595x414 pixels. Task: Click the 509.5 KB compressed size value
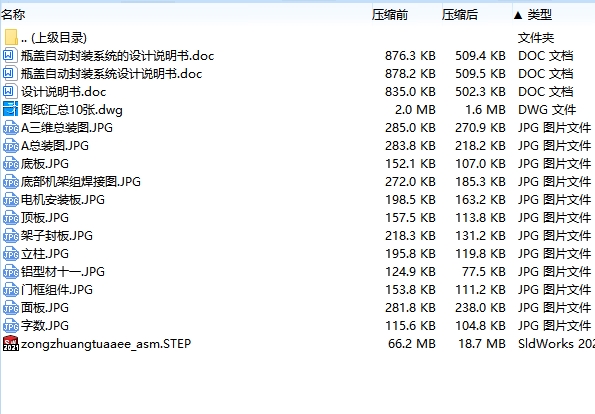click(x=480, y=74)
